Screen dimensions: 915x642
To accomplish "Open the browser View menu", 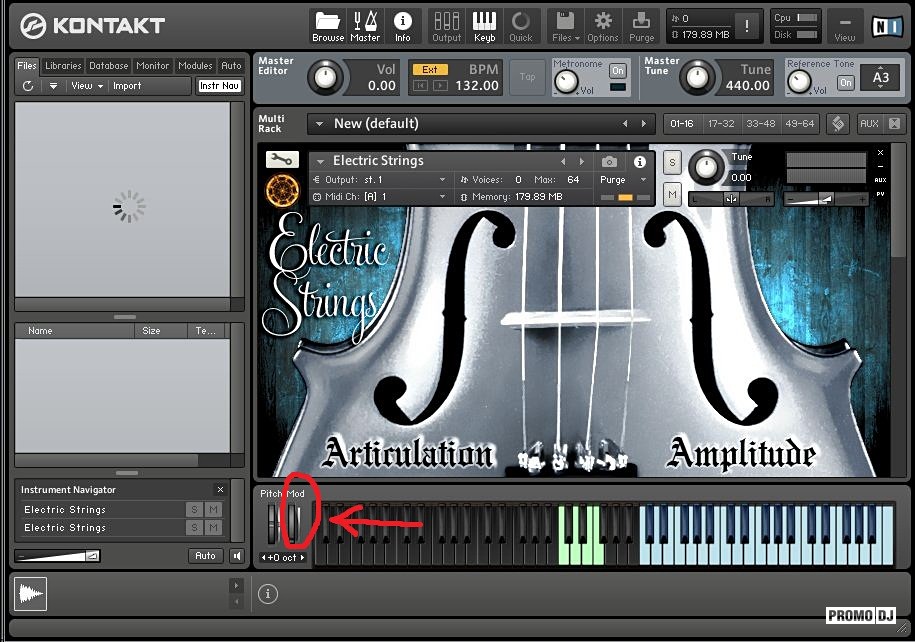I will pos(87,86).
